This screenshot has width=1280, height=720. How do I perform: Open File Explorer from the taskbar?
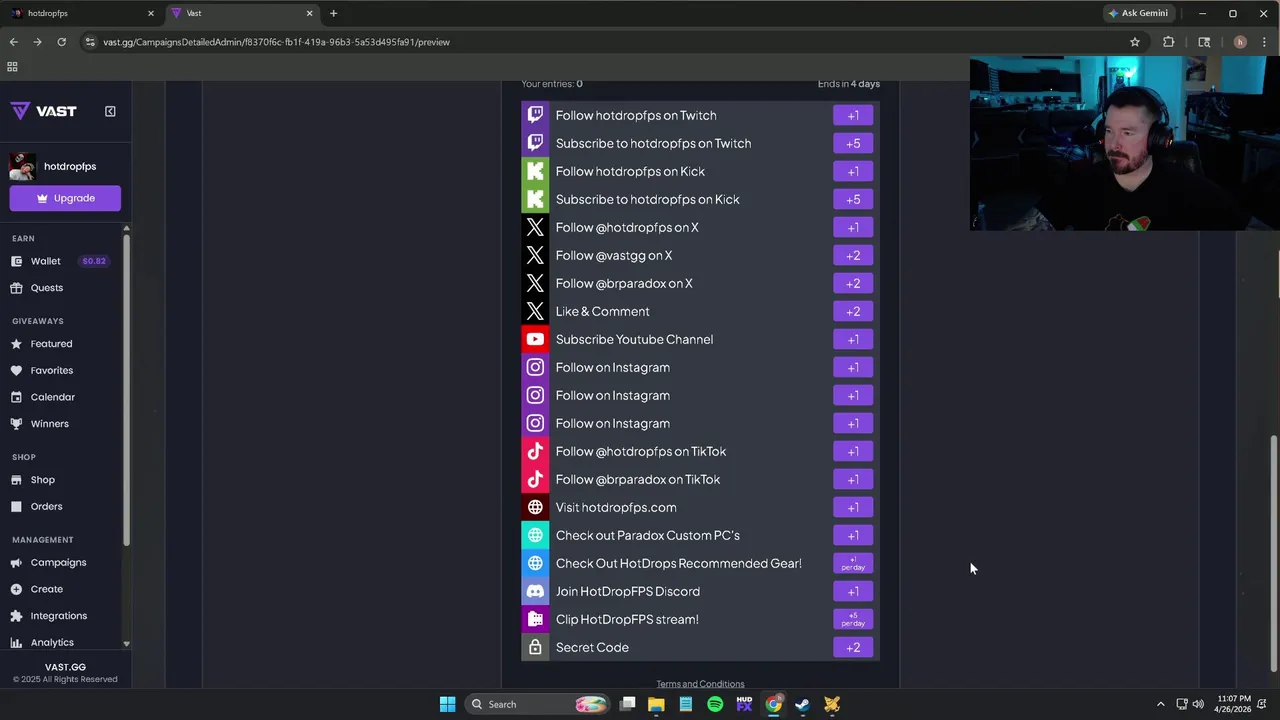(x=656, y=704)
